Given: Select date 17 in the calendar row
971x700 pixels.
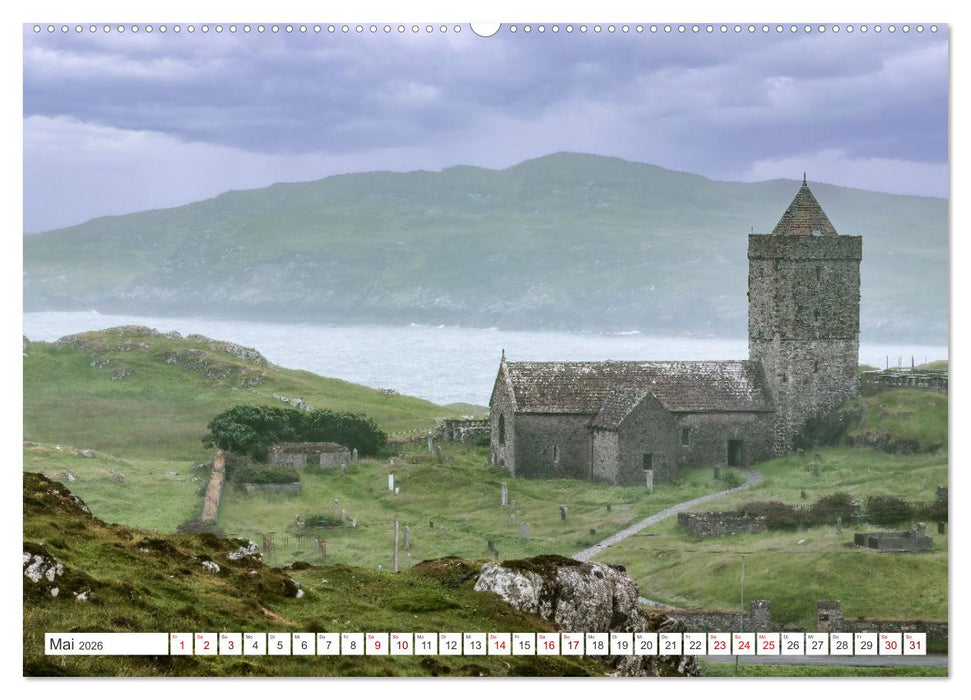Looking at the screenshot, I should [x=572, y=644].
